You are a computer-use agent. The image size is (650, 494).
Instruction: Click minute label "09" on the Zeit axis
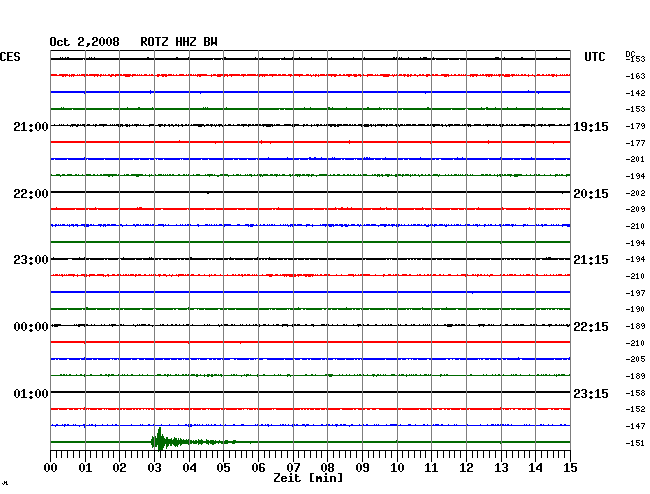(x=362, y=468)
